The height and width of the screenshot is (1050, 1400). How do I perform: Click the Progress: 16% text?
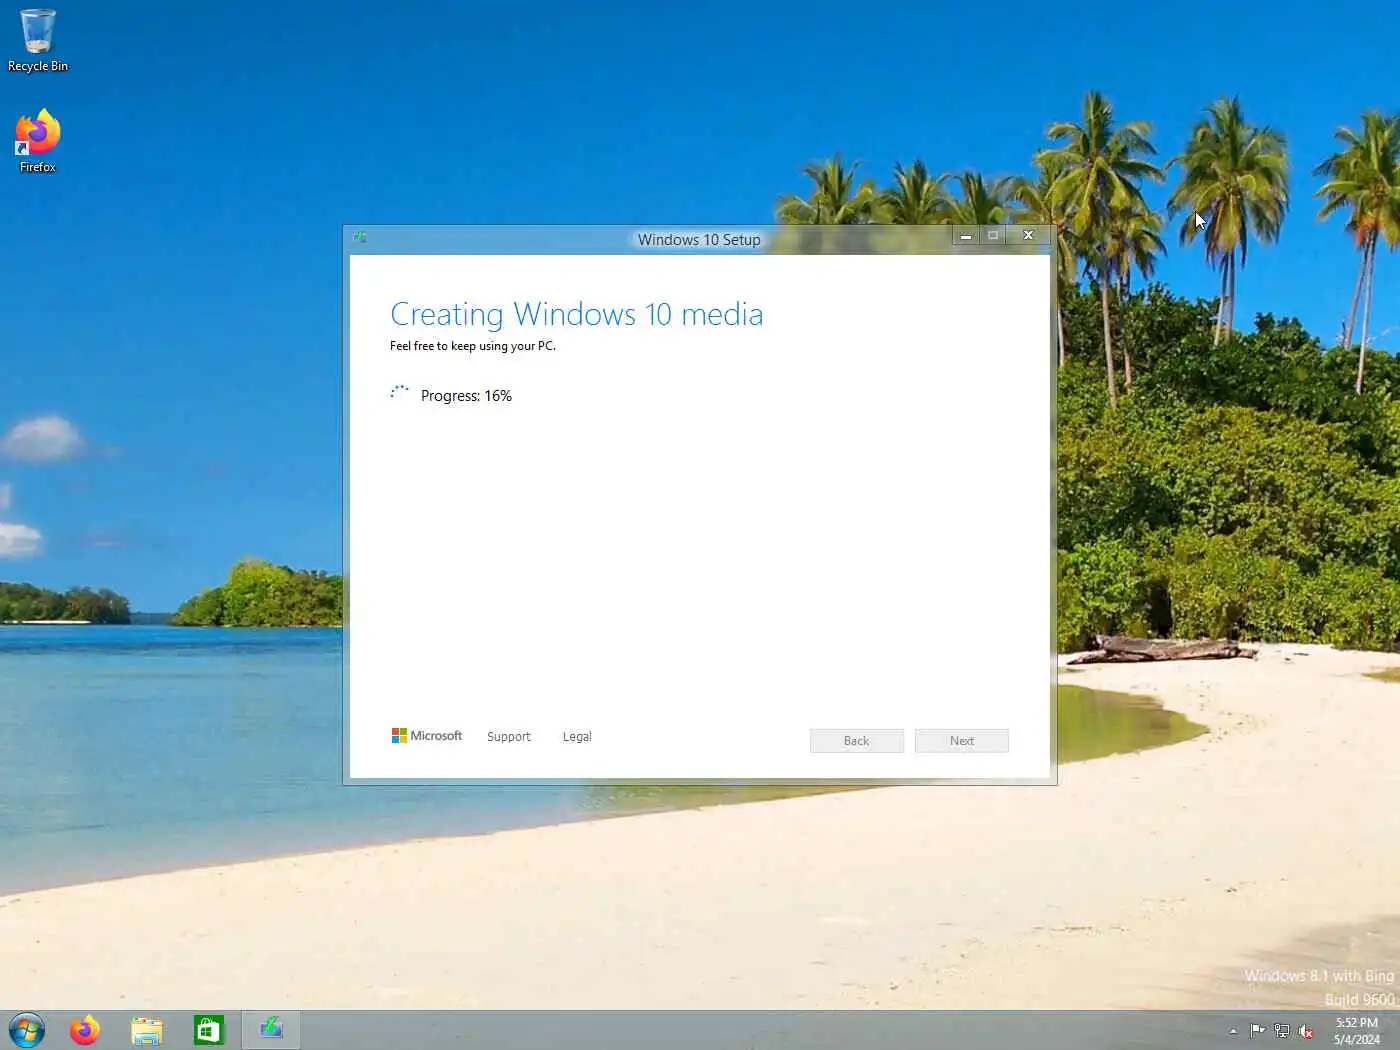point(466,396)
